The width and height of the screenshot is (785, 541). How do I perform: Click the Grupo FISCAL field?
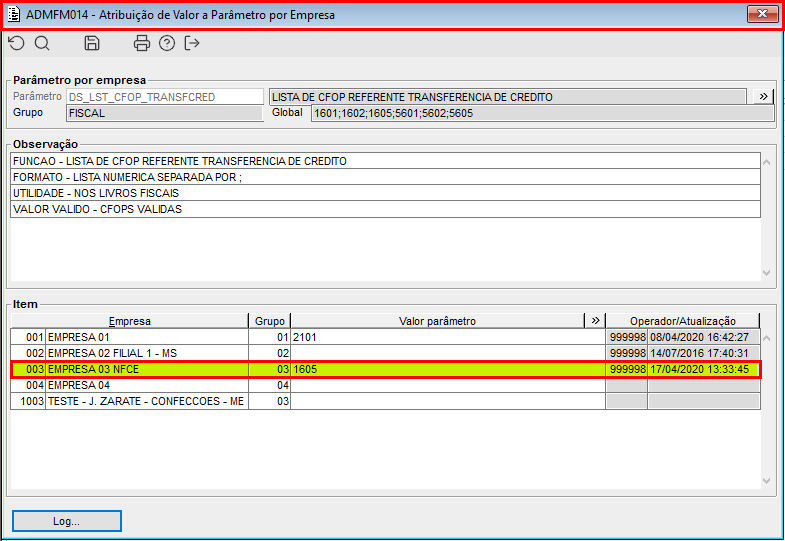point(165,113)
